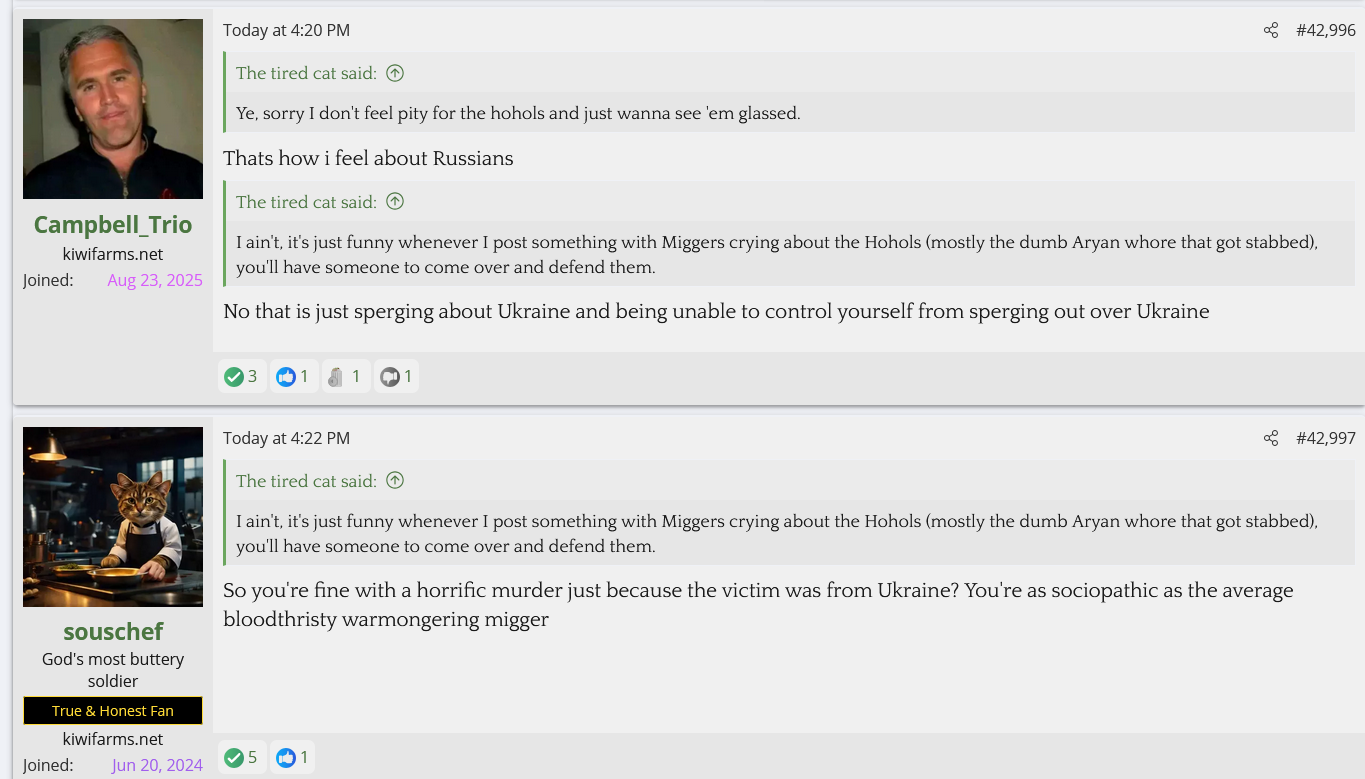This screenshot has width=1365, height=779.
Task: Open post number #42,997 permalink
Action: click(x=1325, y=438)
